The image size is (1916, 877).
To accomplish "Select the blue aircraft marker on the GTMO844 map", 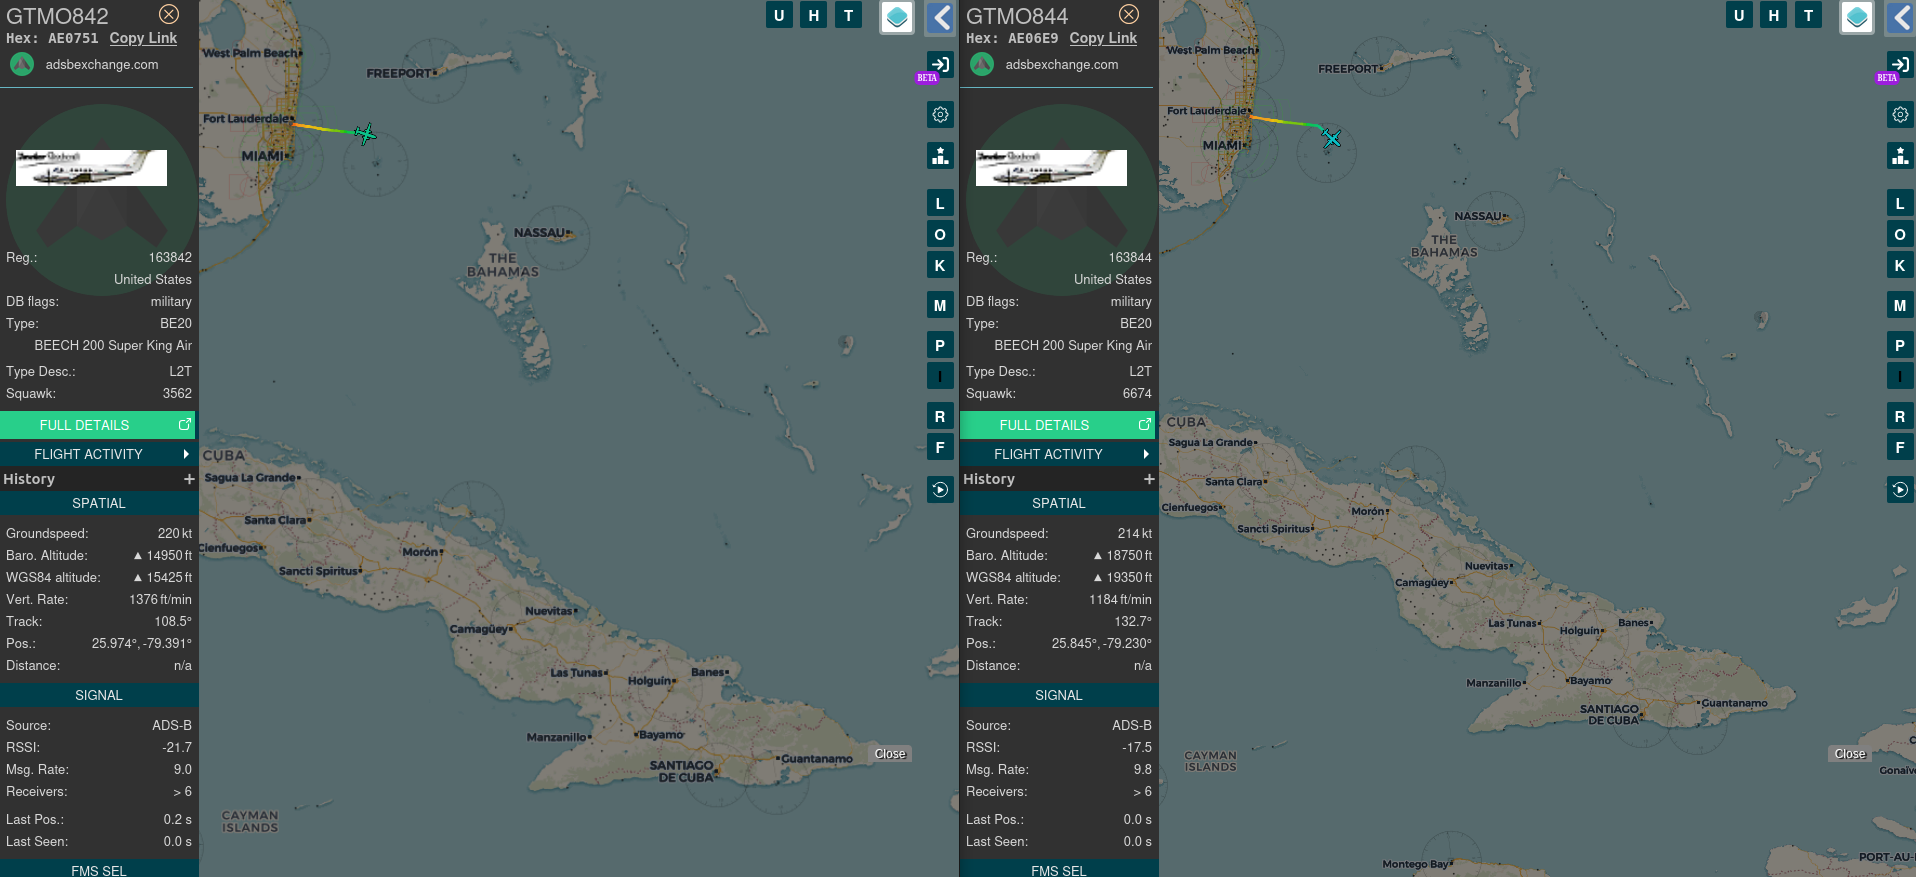I will [x=1331, y=138].
